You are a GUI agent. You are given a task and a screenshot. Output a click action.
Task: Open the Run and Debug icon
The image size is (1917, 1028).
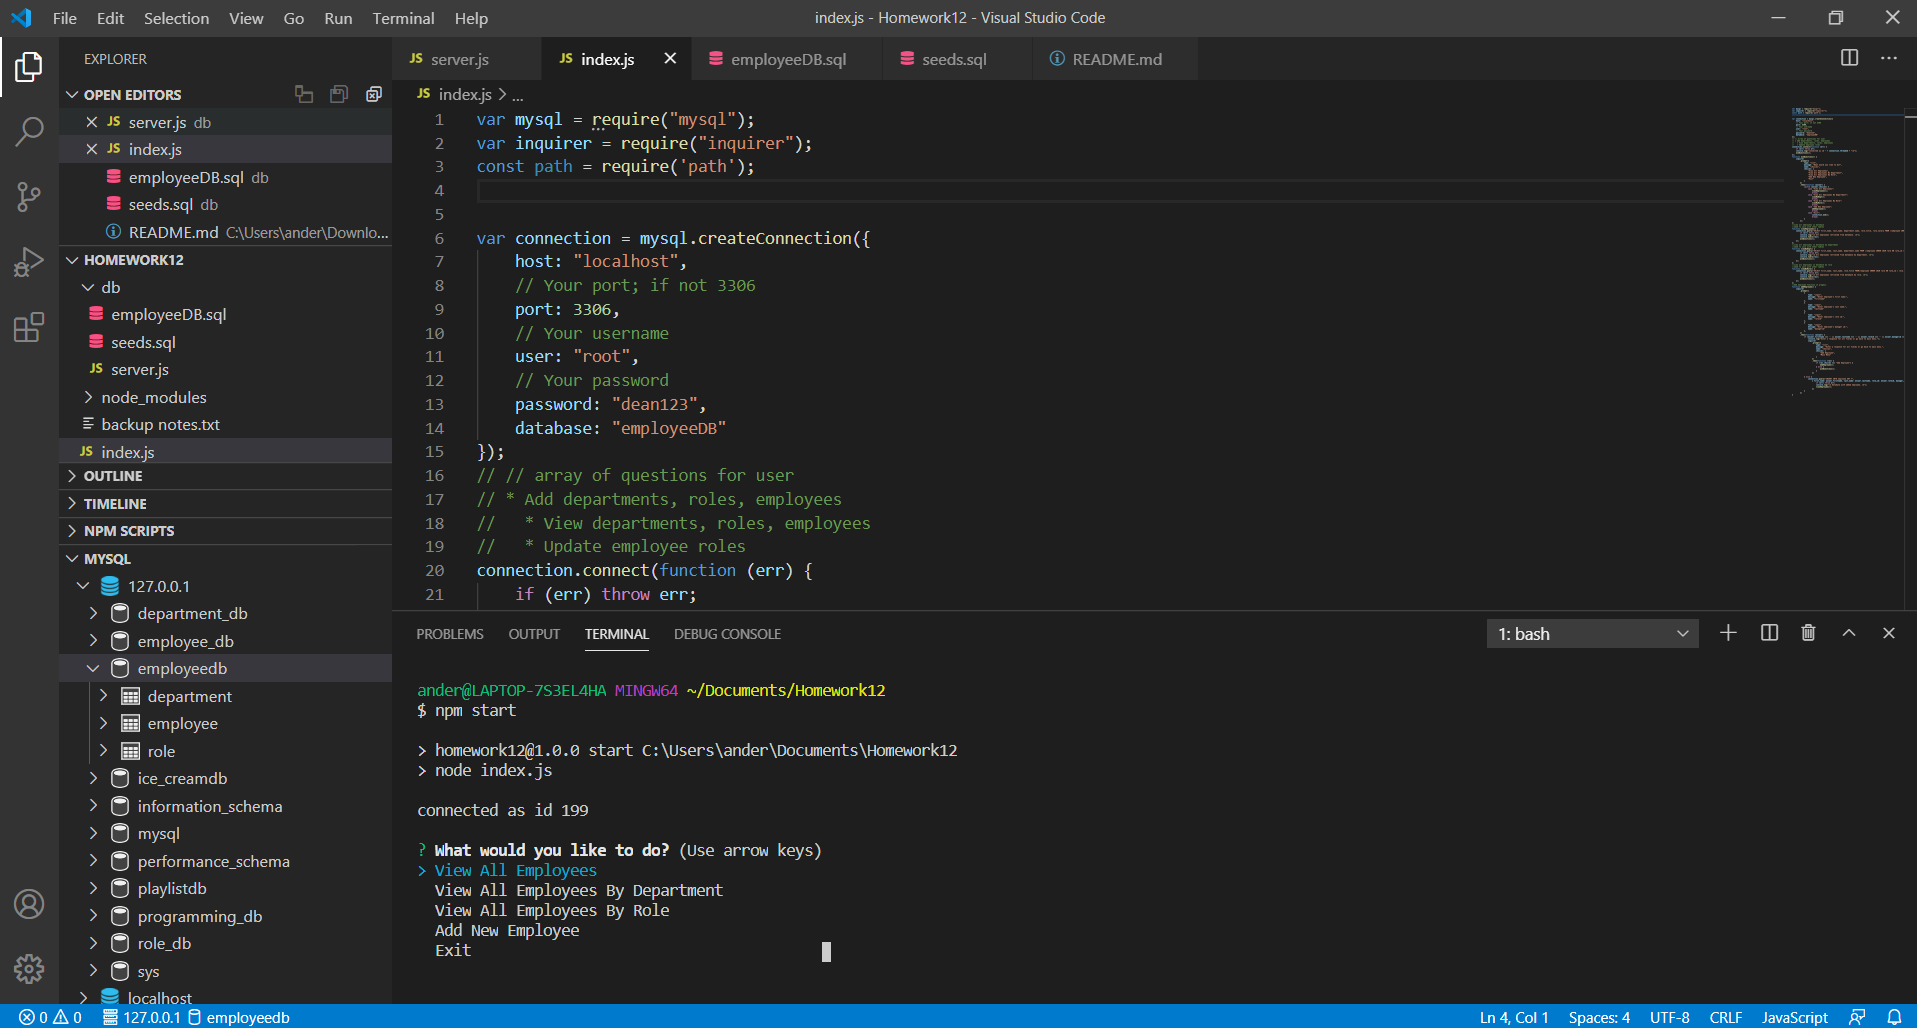pos(29,262)
